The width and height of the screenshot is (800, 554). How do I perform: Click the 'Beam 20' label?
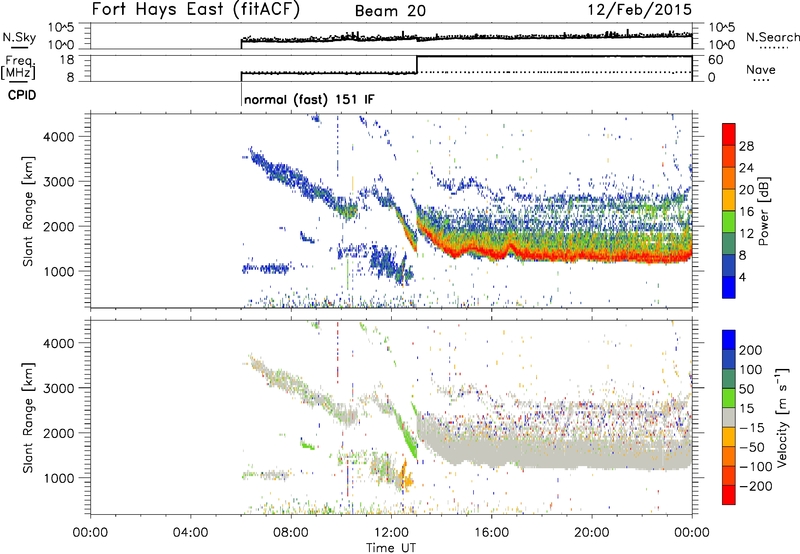[x=390, y=11]
